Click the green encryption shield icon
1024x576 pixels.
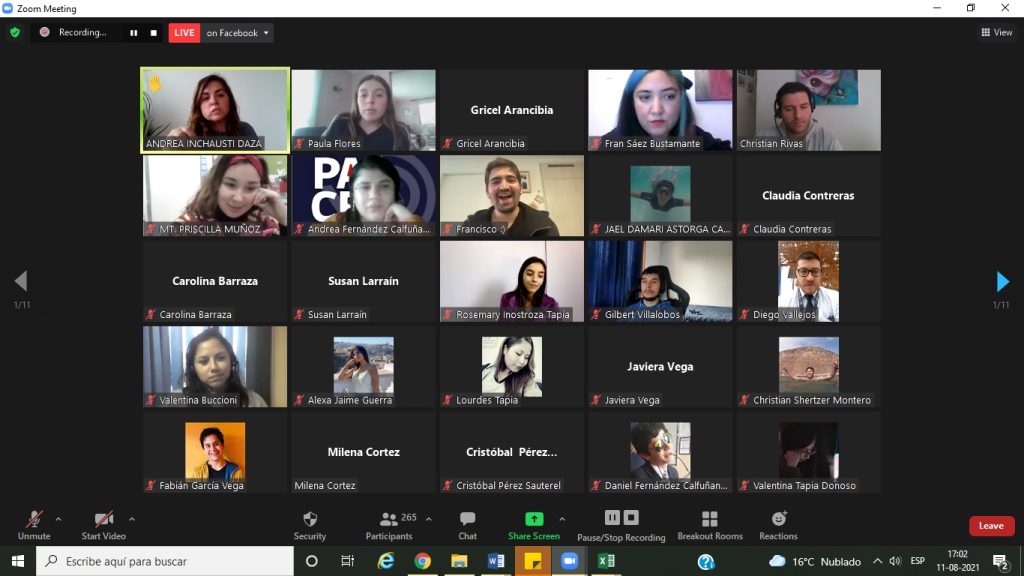tap(15, 32)
